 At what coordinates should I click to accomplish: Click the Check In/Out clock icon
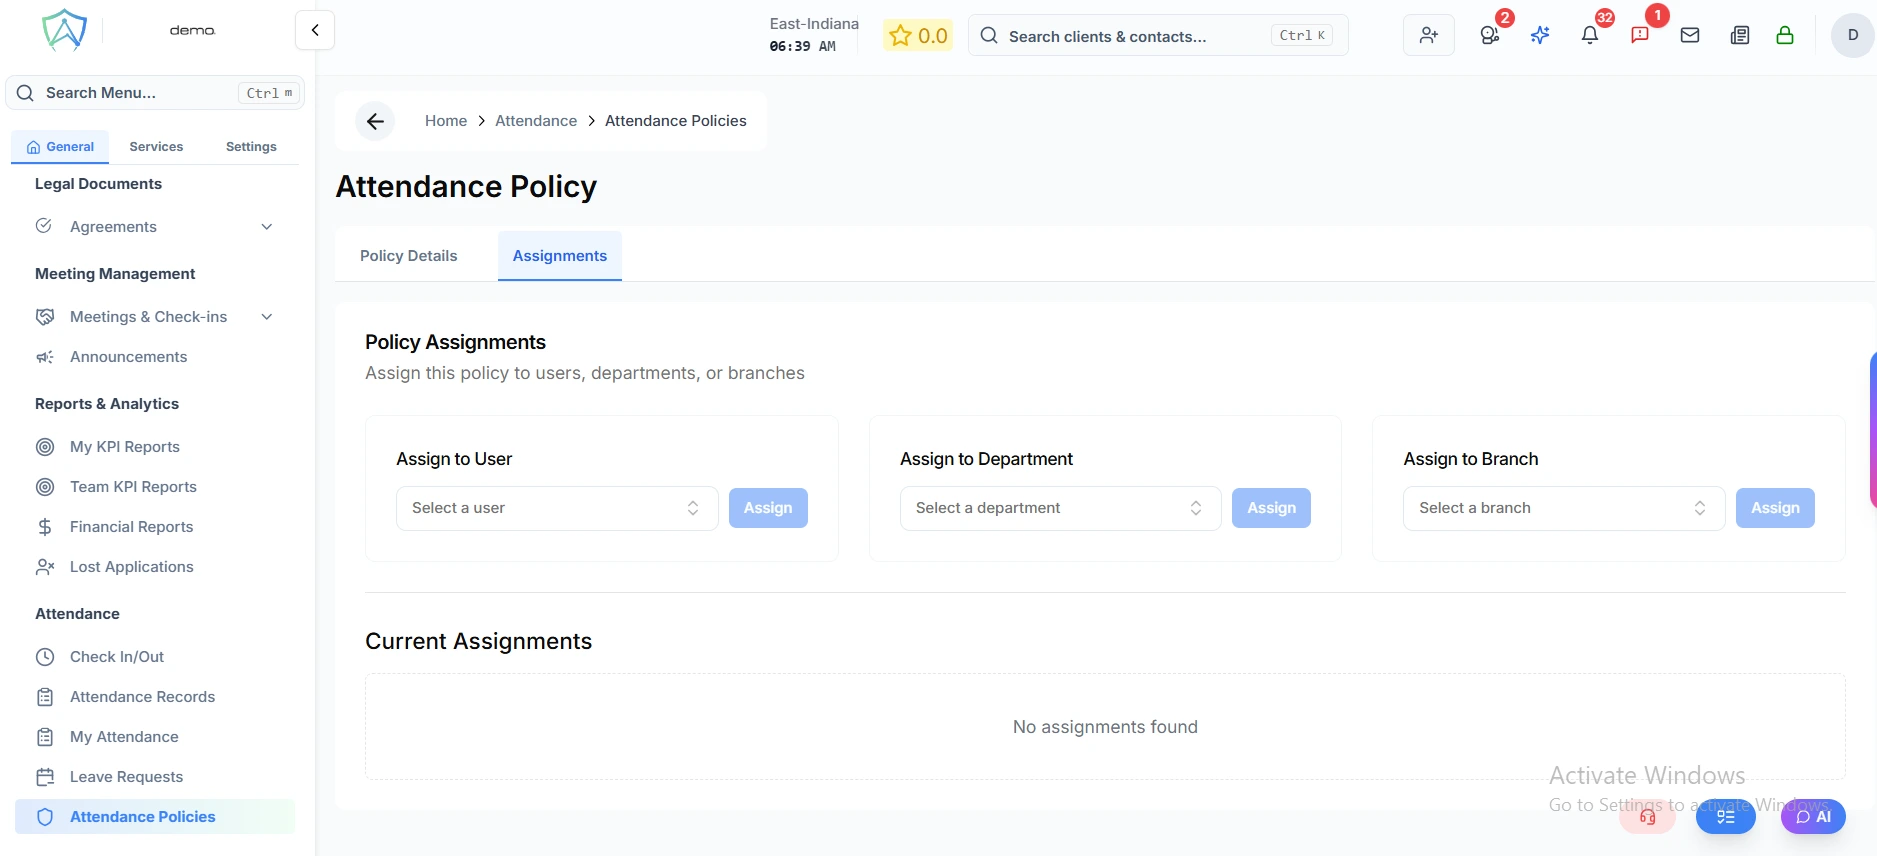pos(45,657)
